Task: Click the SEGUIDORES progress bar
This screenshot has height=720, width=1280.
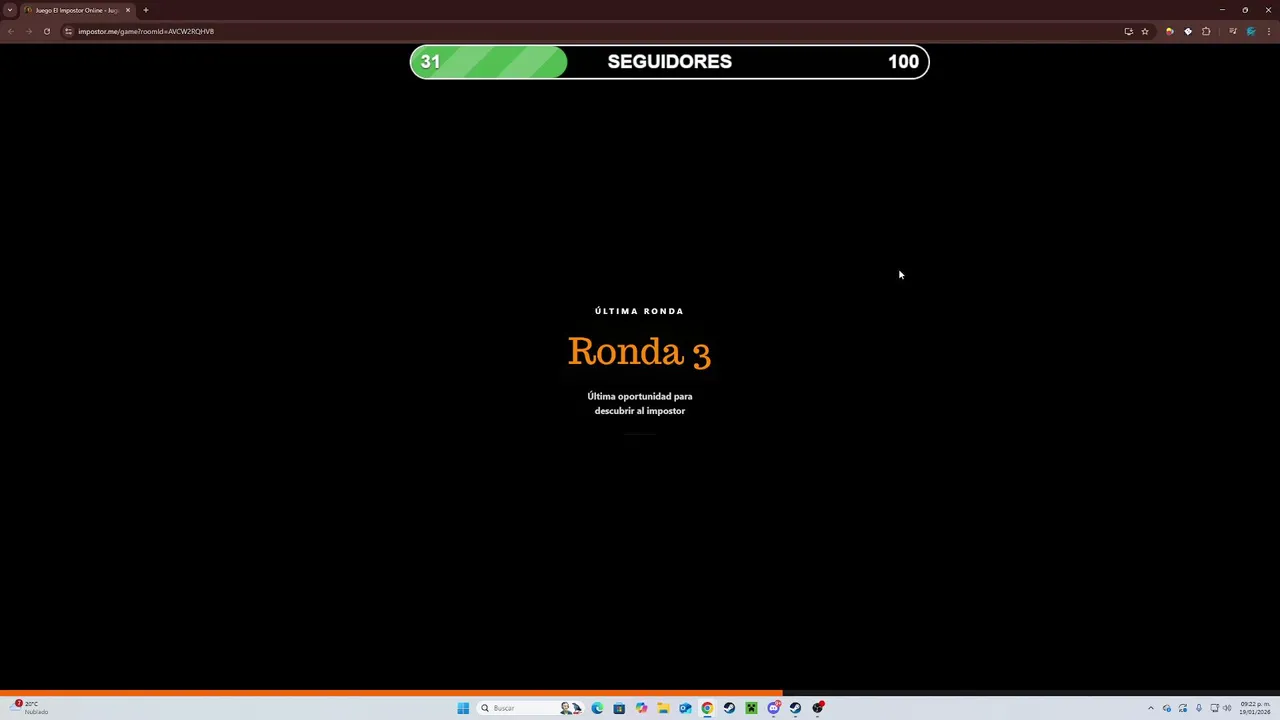Action: (669, 62)
